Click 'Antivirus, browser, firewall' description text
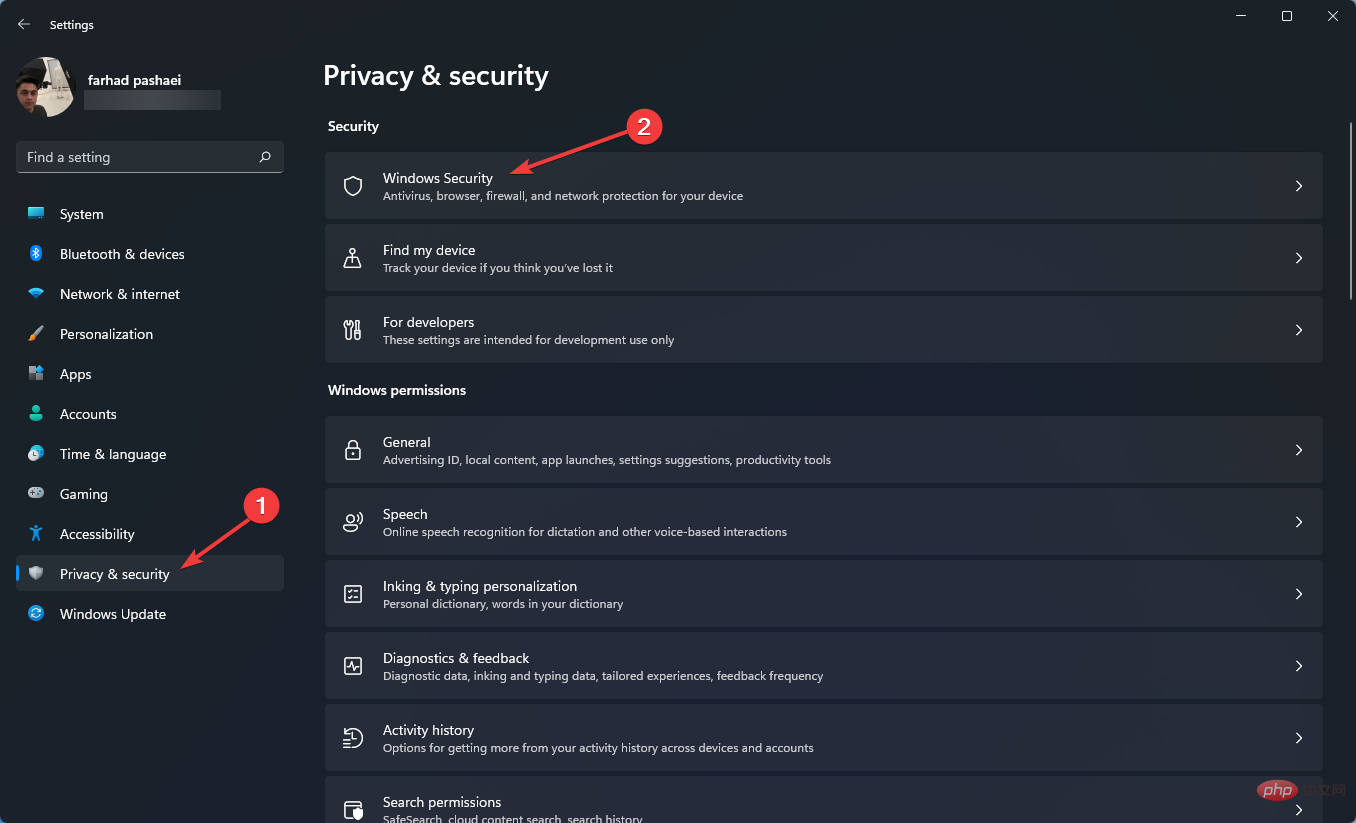The width and height of the screenshot is (1356, 823). [563, 196]
